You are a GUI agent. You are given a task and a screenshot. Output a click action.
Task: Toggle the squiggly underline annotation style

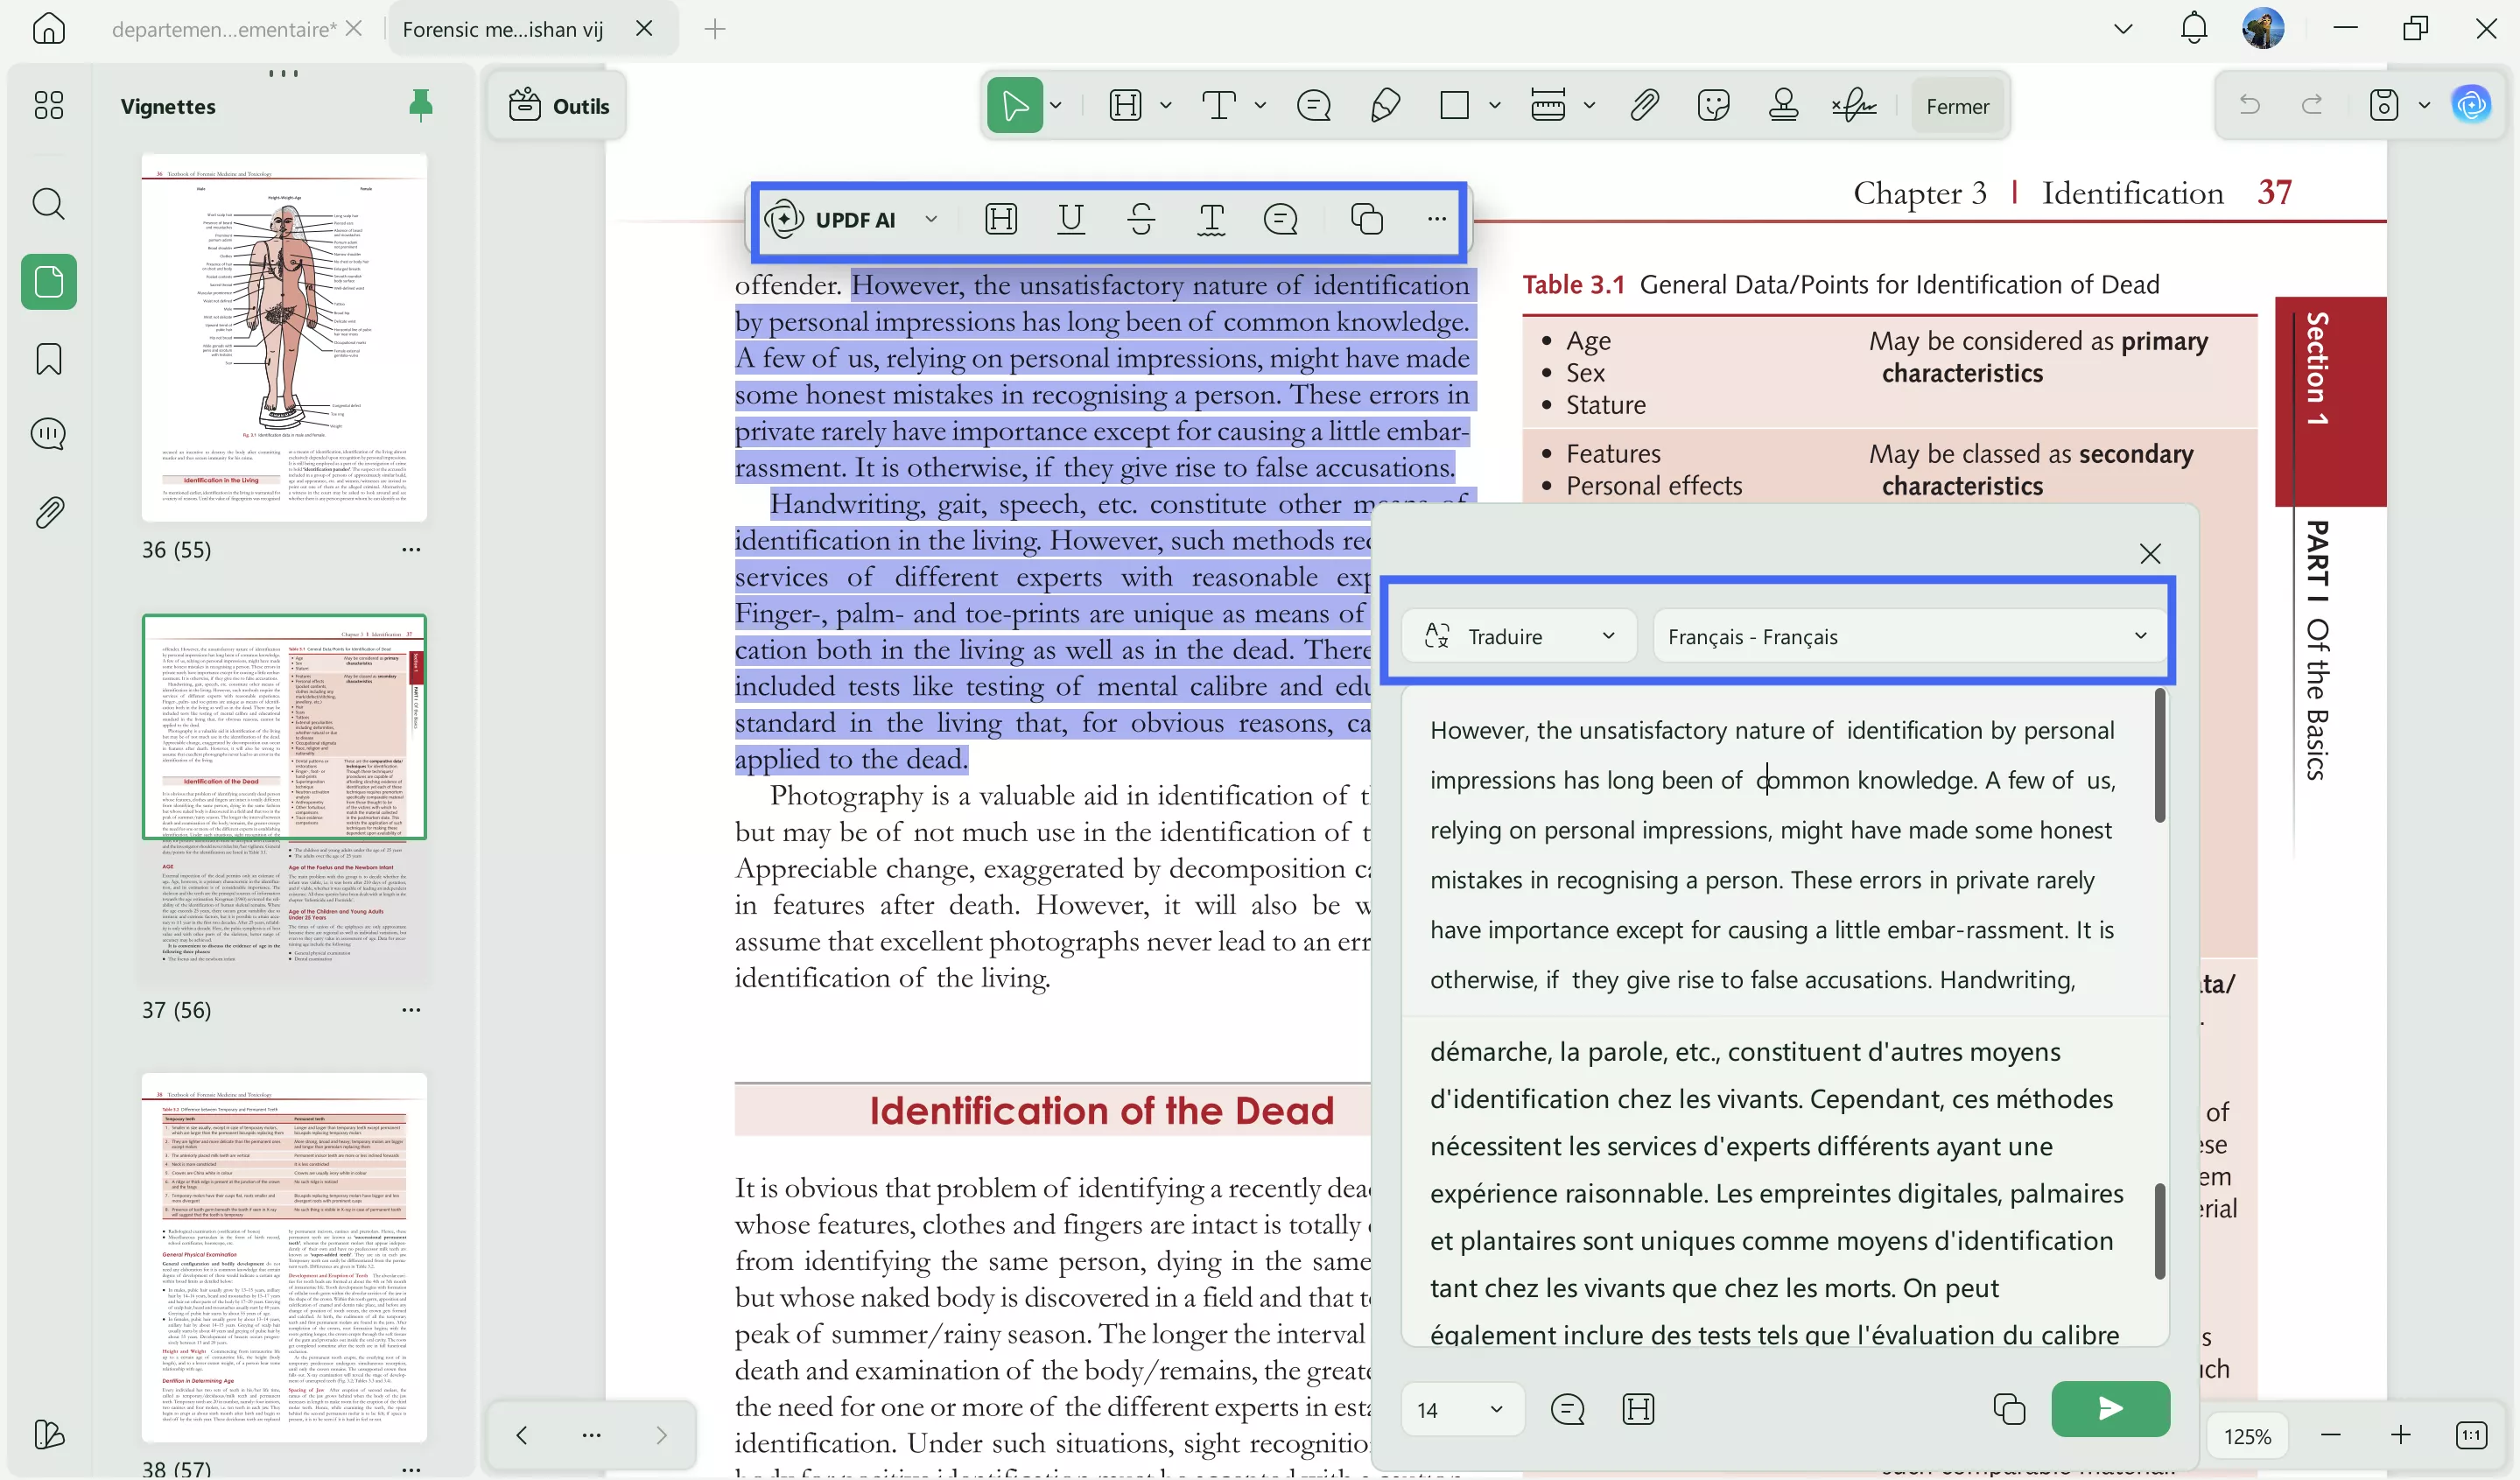(1211, 218)
